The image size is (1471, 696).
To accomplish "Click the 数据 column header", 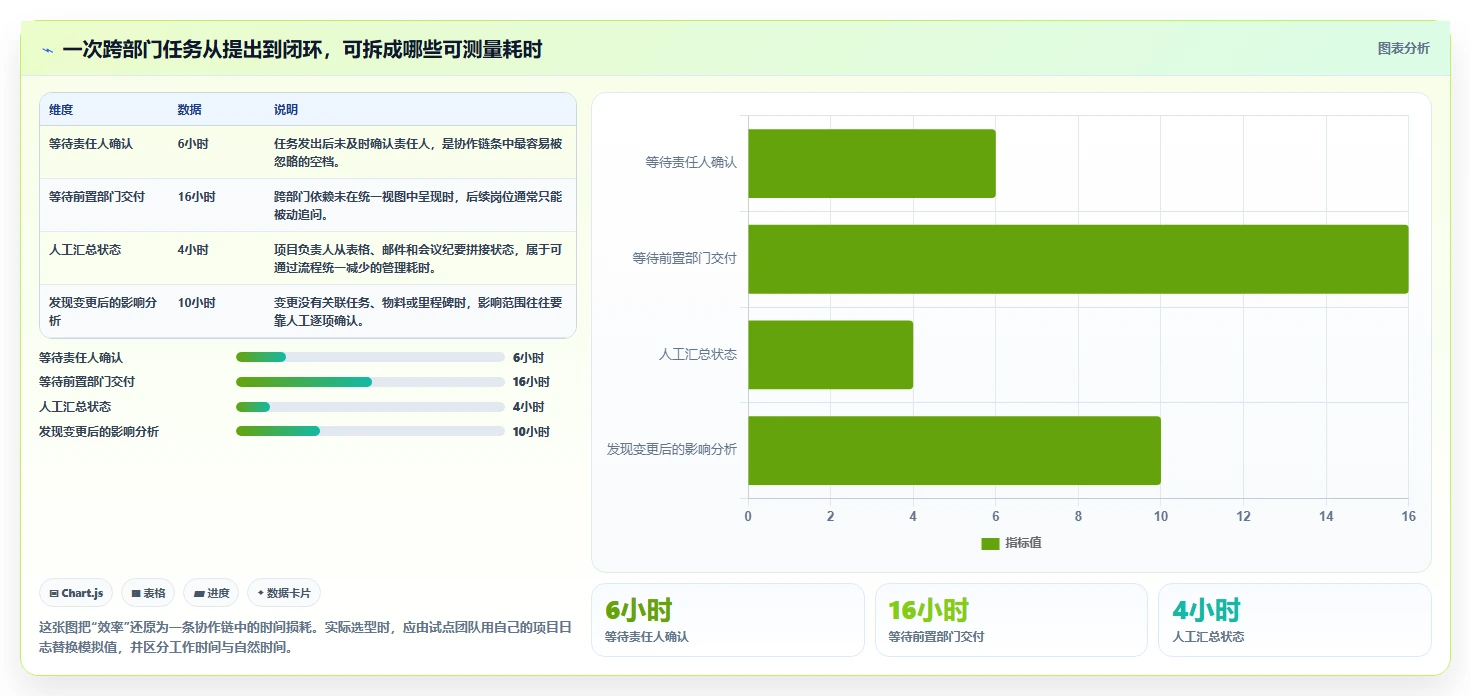I will pos(190,110).
